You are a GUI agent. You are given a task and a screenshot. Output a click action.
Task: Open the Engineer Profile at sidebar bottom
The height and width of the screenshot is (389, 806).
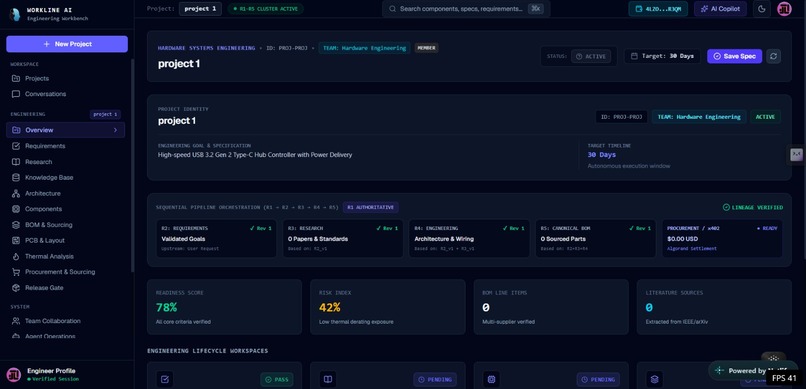[x=67, y=375]
